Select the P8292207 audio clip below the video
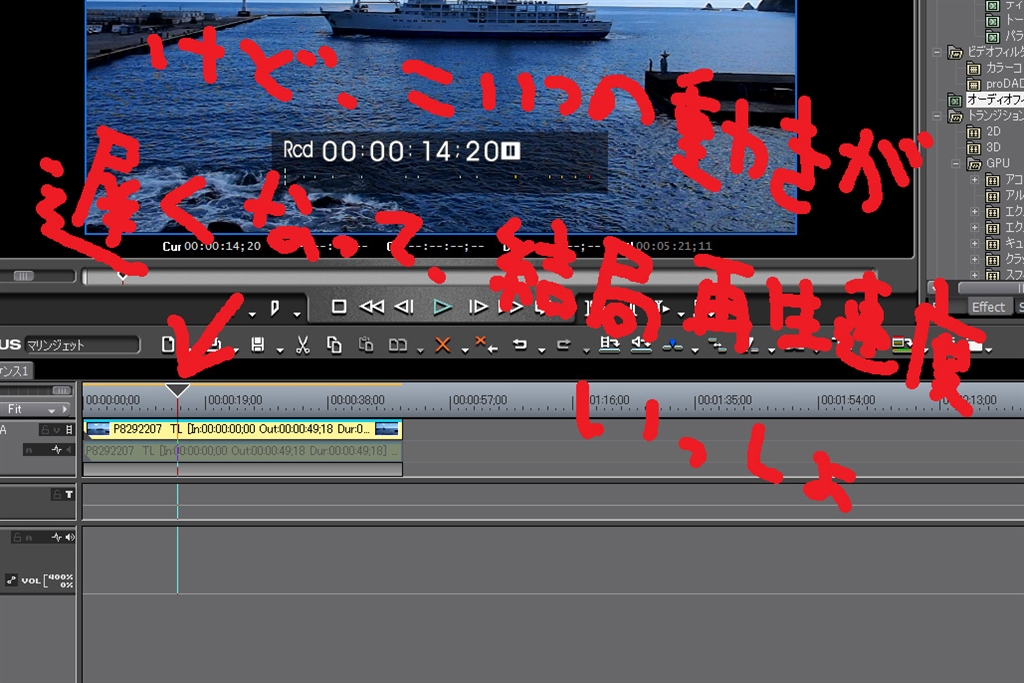This screenshot has height=683, width=1024. coord(242,451)
